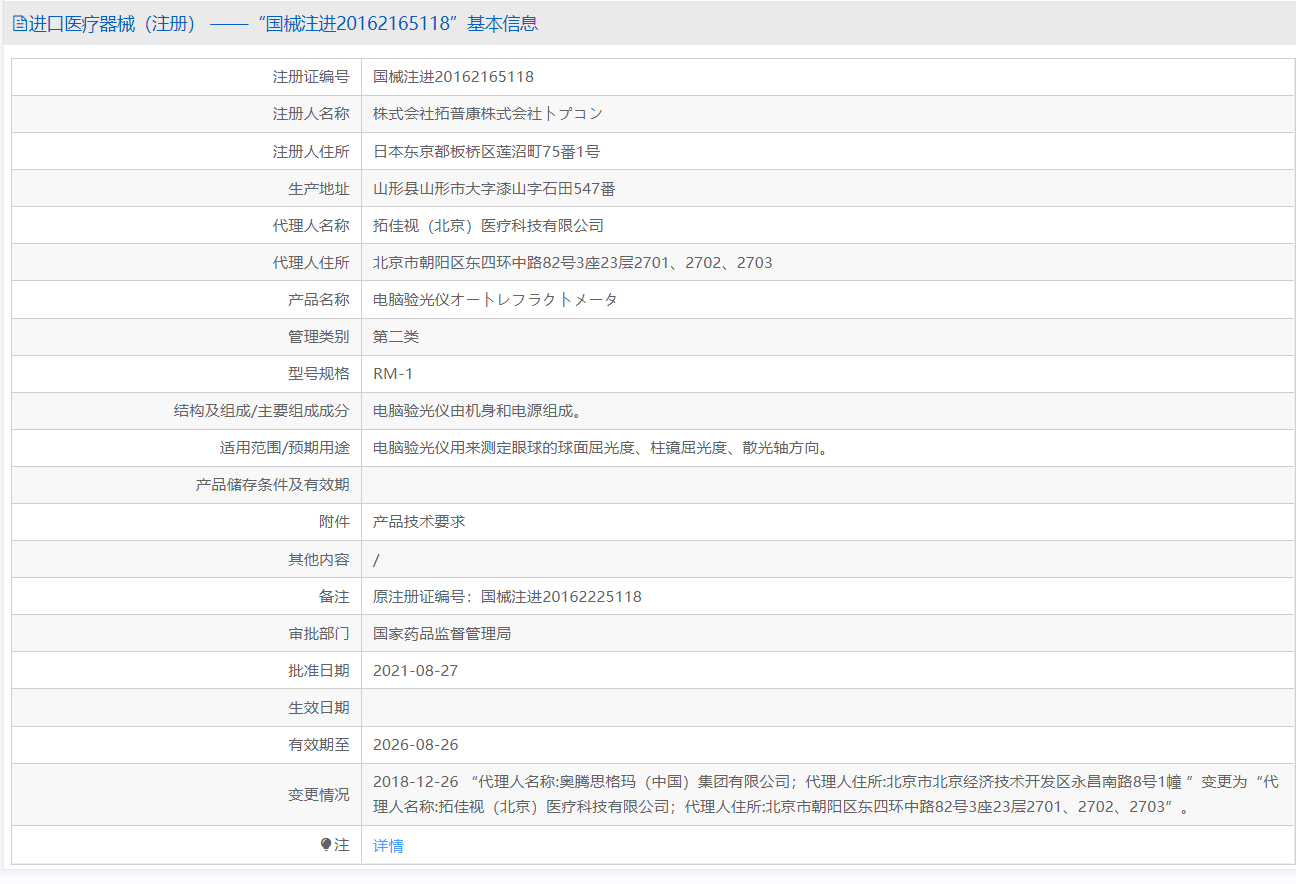Click management category value 第二类

tap(396, 337)
